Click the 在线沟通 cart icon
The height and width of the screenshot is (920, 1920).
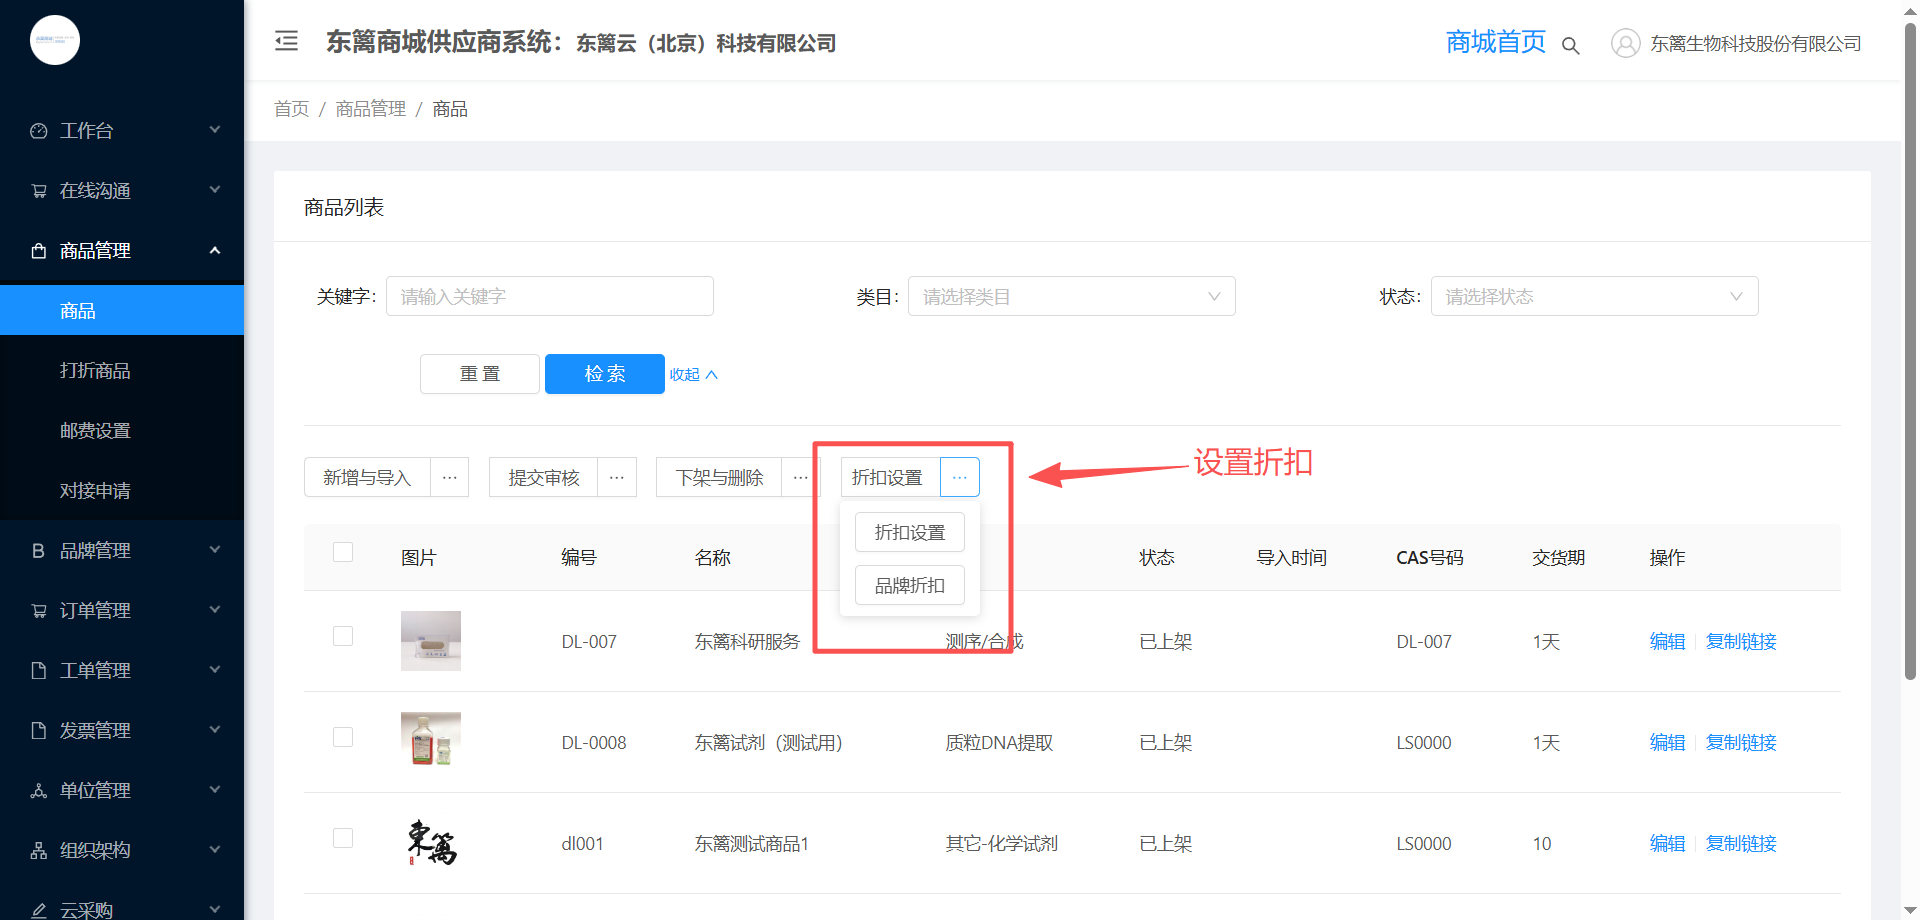(x=39, y=191)
